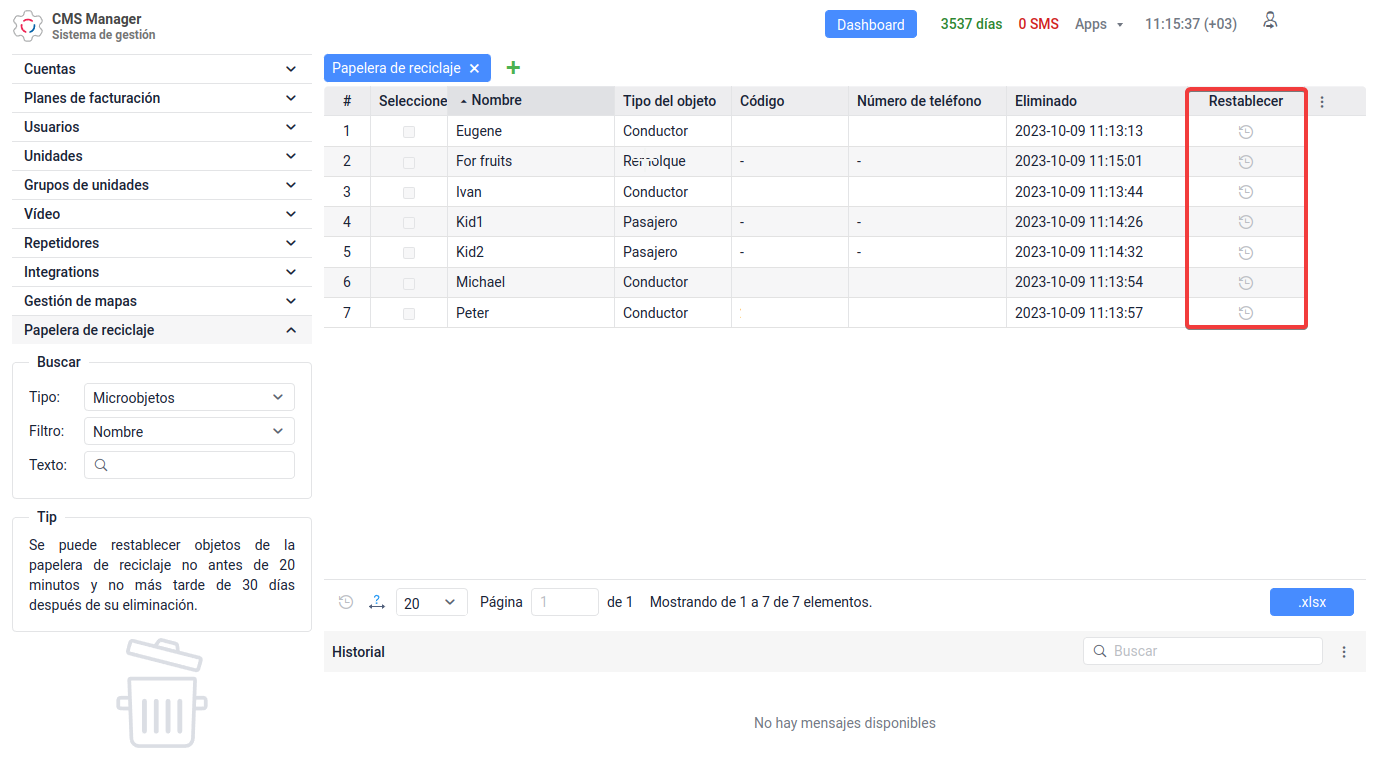Select the Eugene row checkbox
This screenshot has height=782, width=1375.
coord(409,132)
